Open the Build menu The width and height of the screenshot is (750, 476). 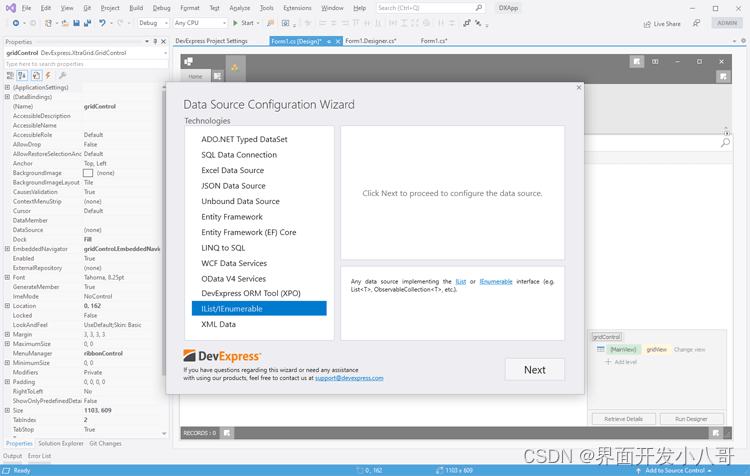click(x=136, y=8)
